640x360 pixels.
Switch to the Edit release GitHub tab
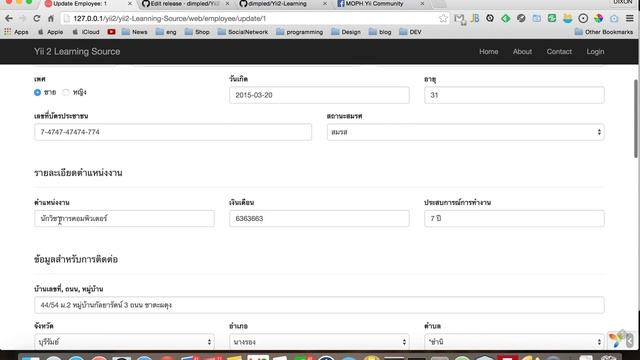point(184,4)
